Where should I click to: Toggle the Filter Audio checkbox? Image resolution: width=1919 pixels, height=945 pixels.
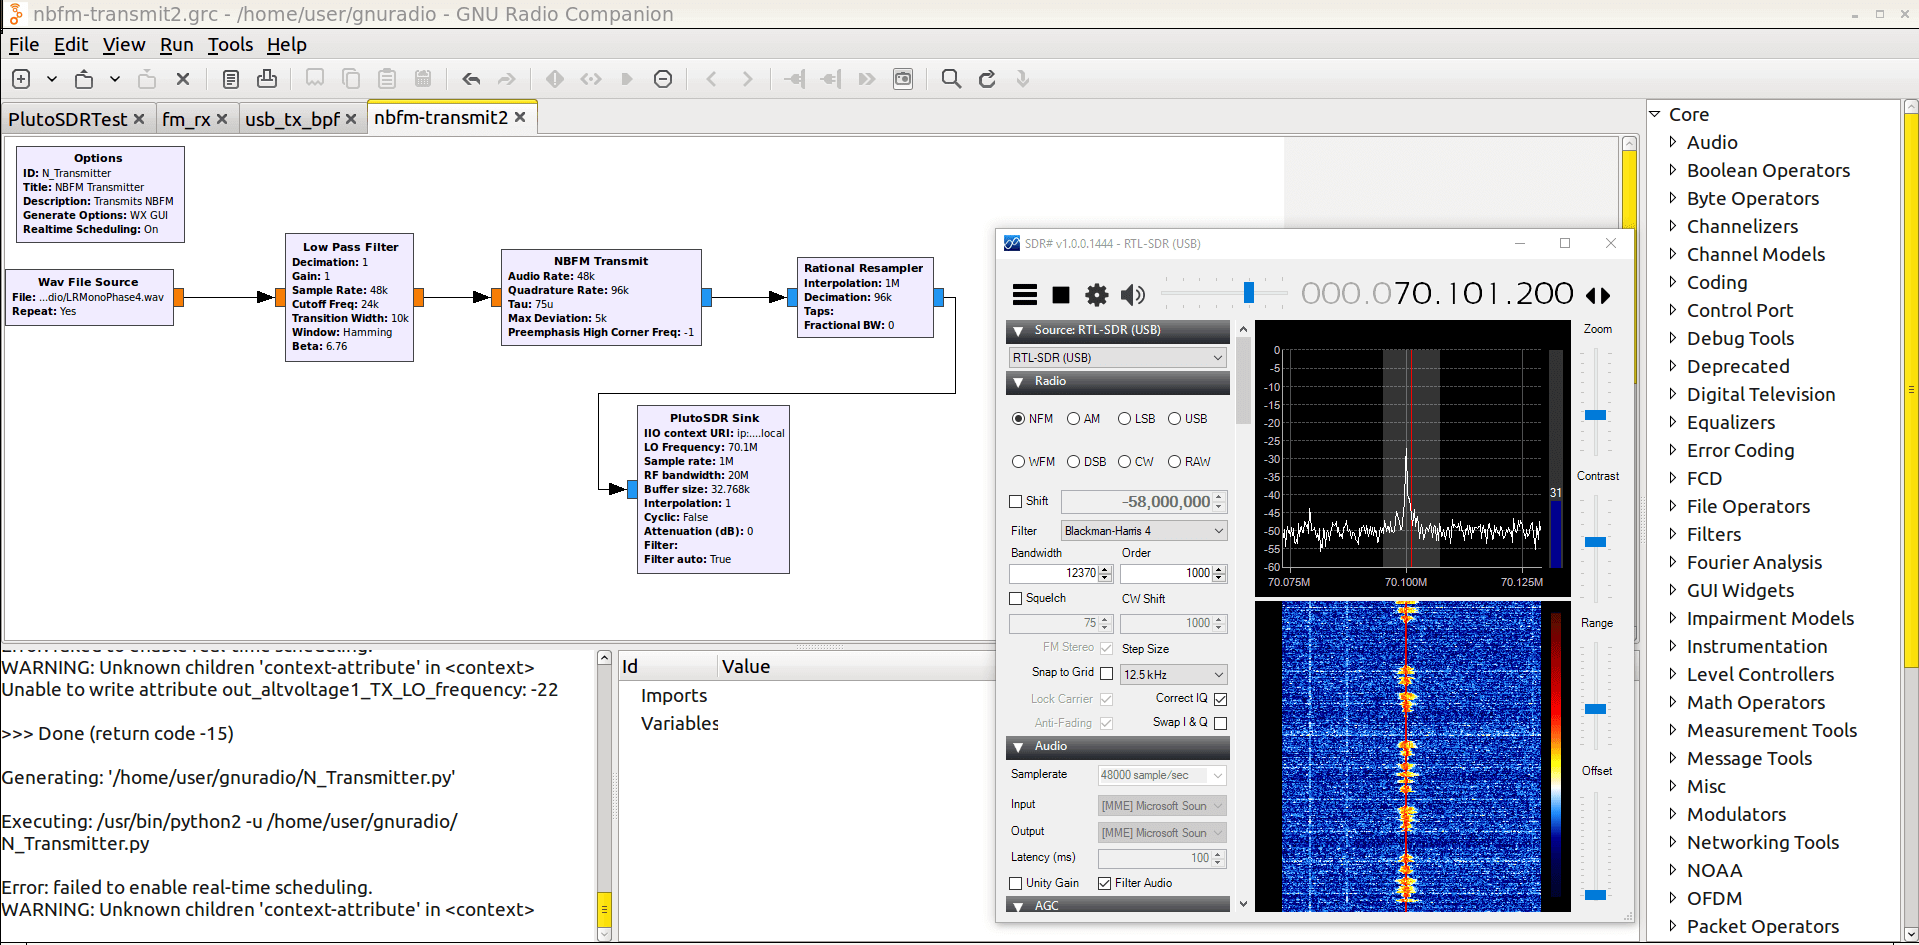[x=1105, y=883]
